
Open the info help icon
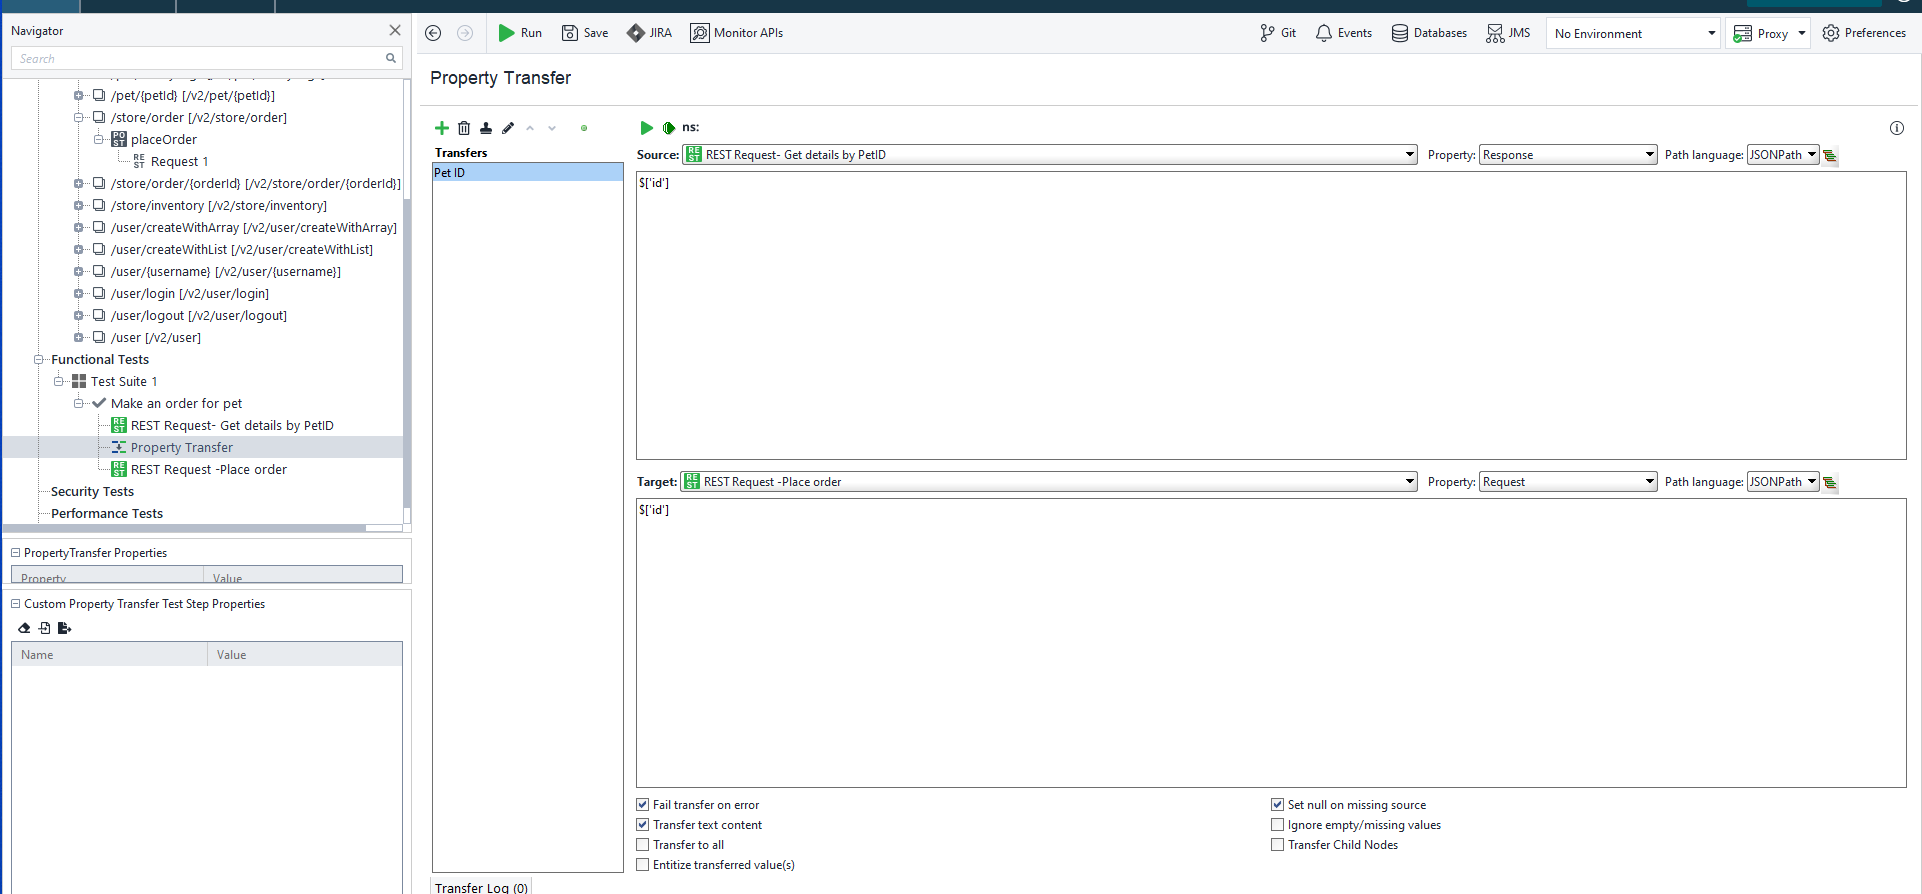[1897, 128]
